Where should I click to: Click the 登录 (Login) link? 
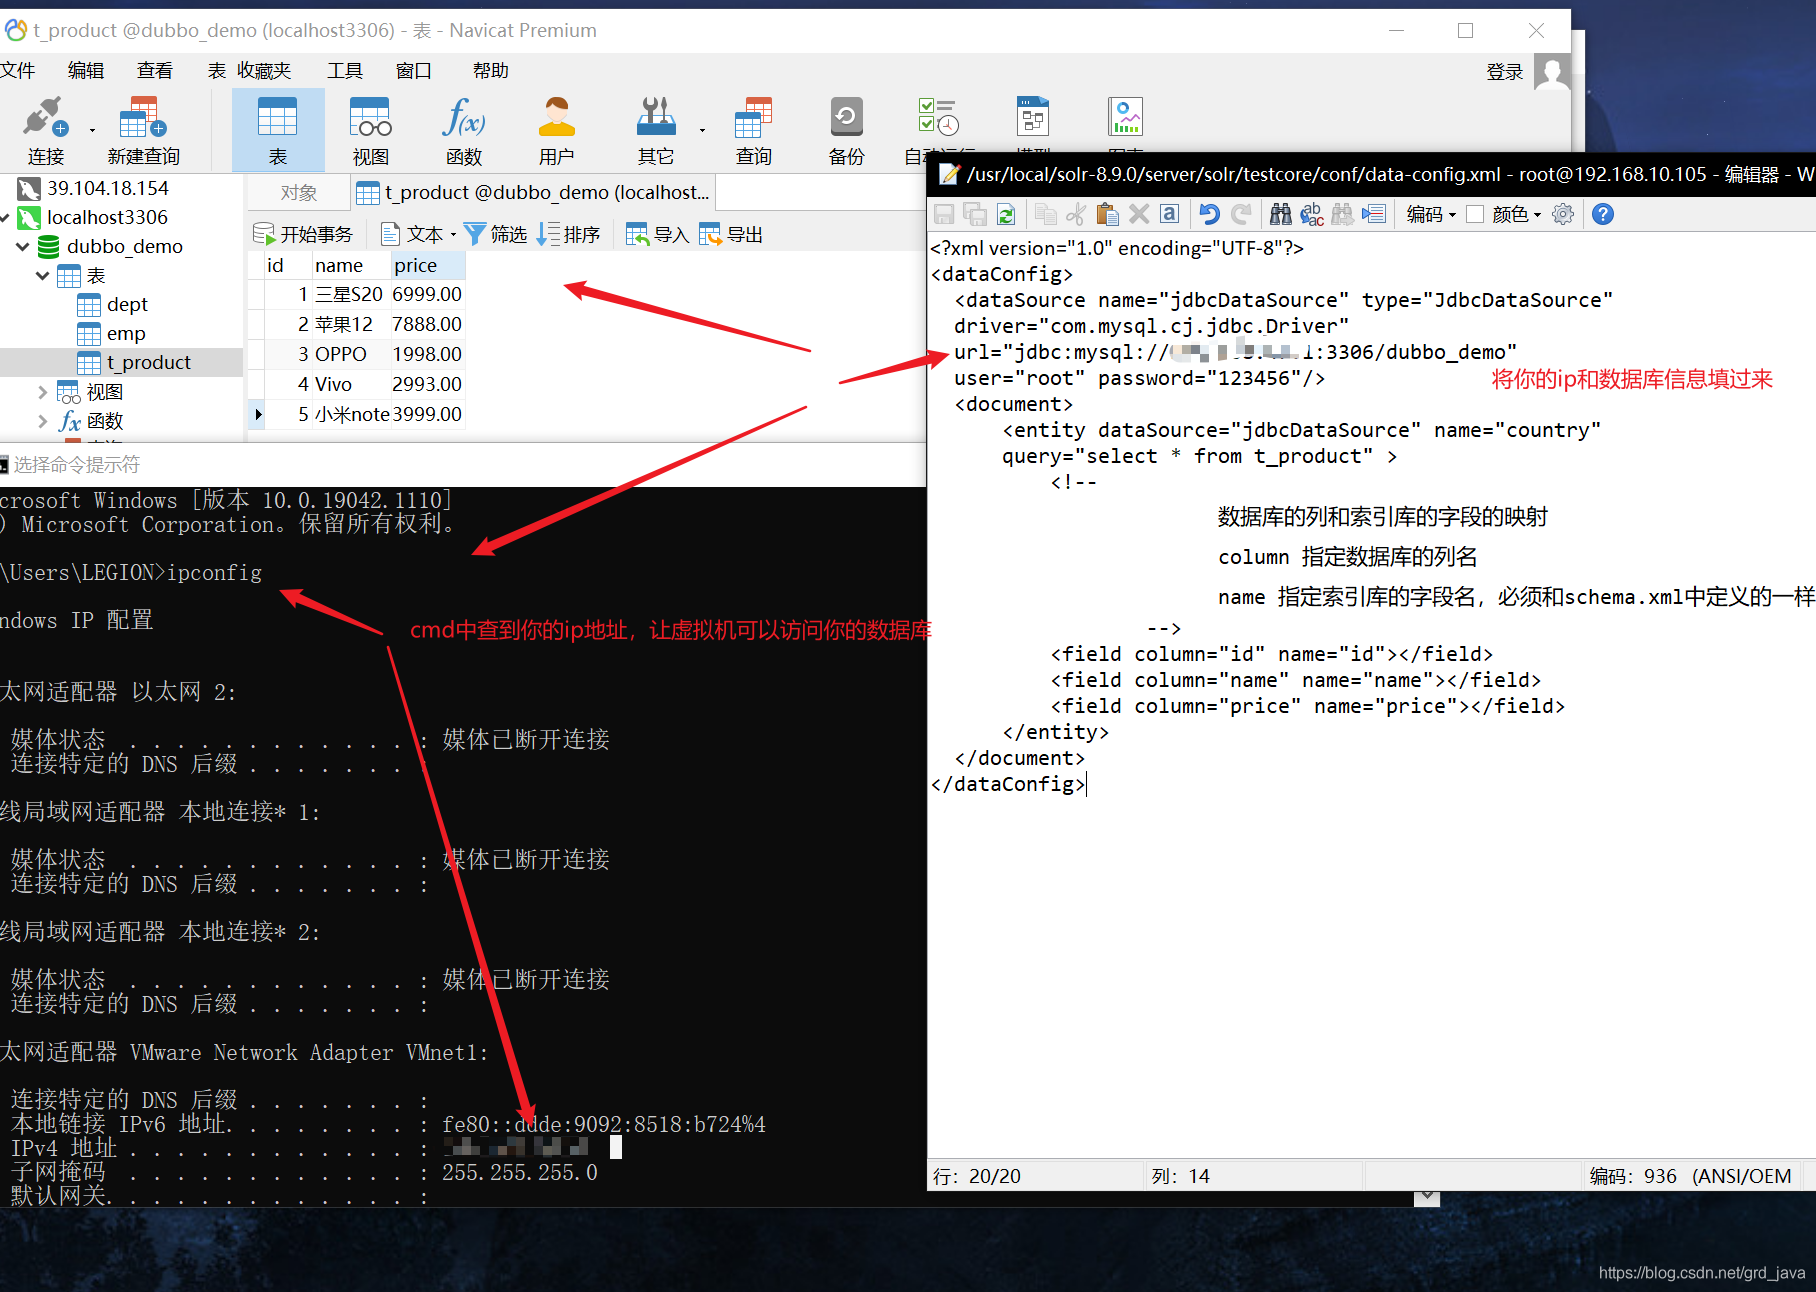click(x=1505, y=72)
